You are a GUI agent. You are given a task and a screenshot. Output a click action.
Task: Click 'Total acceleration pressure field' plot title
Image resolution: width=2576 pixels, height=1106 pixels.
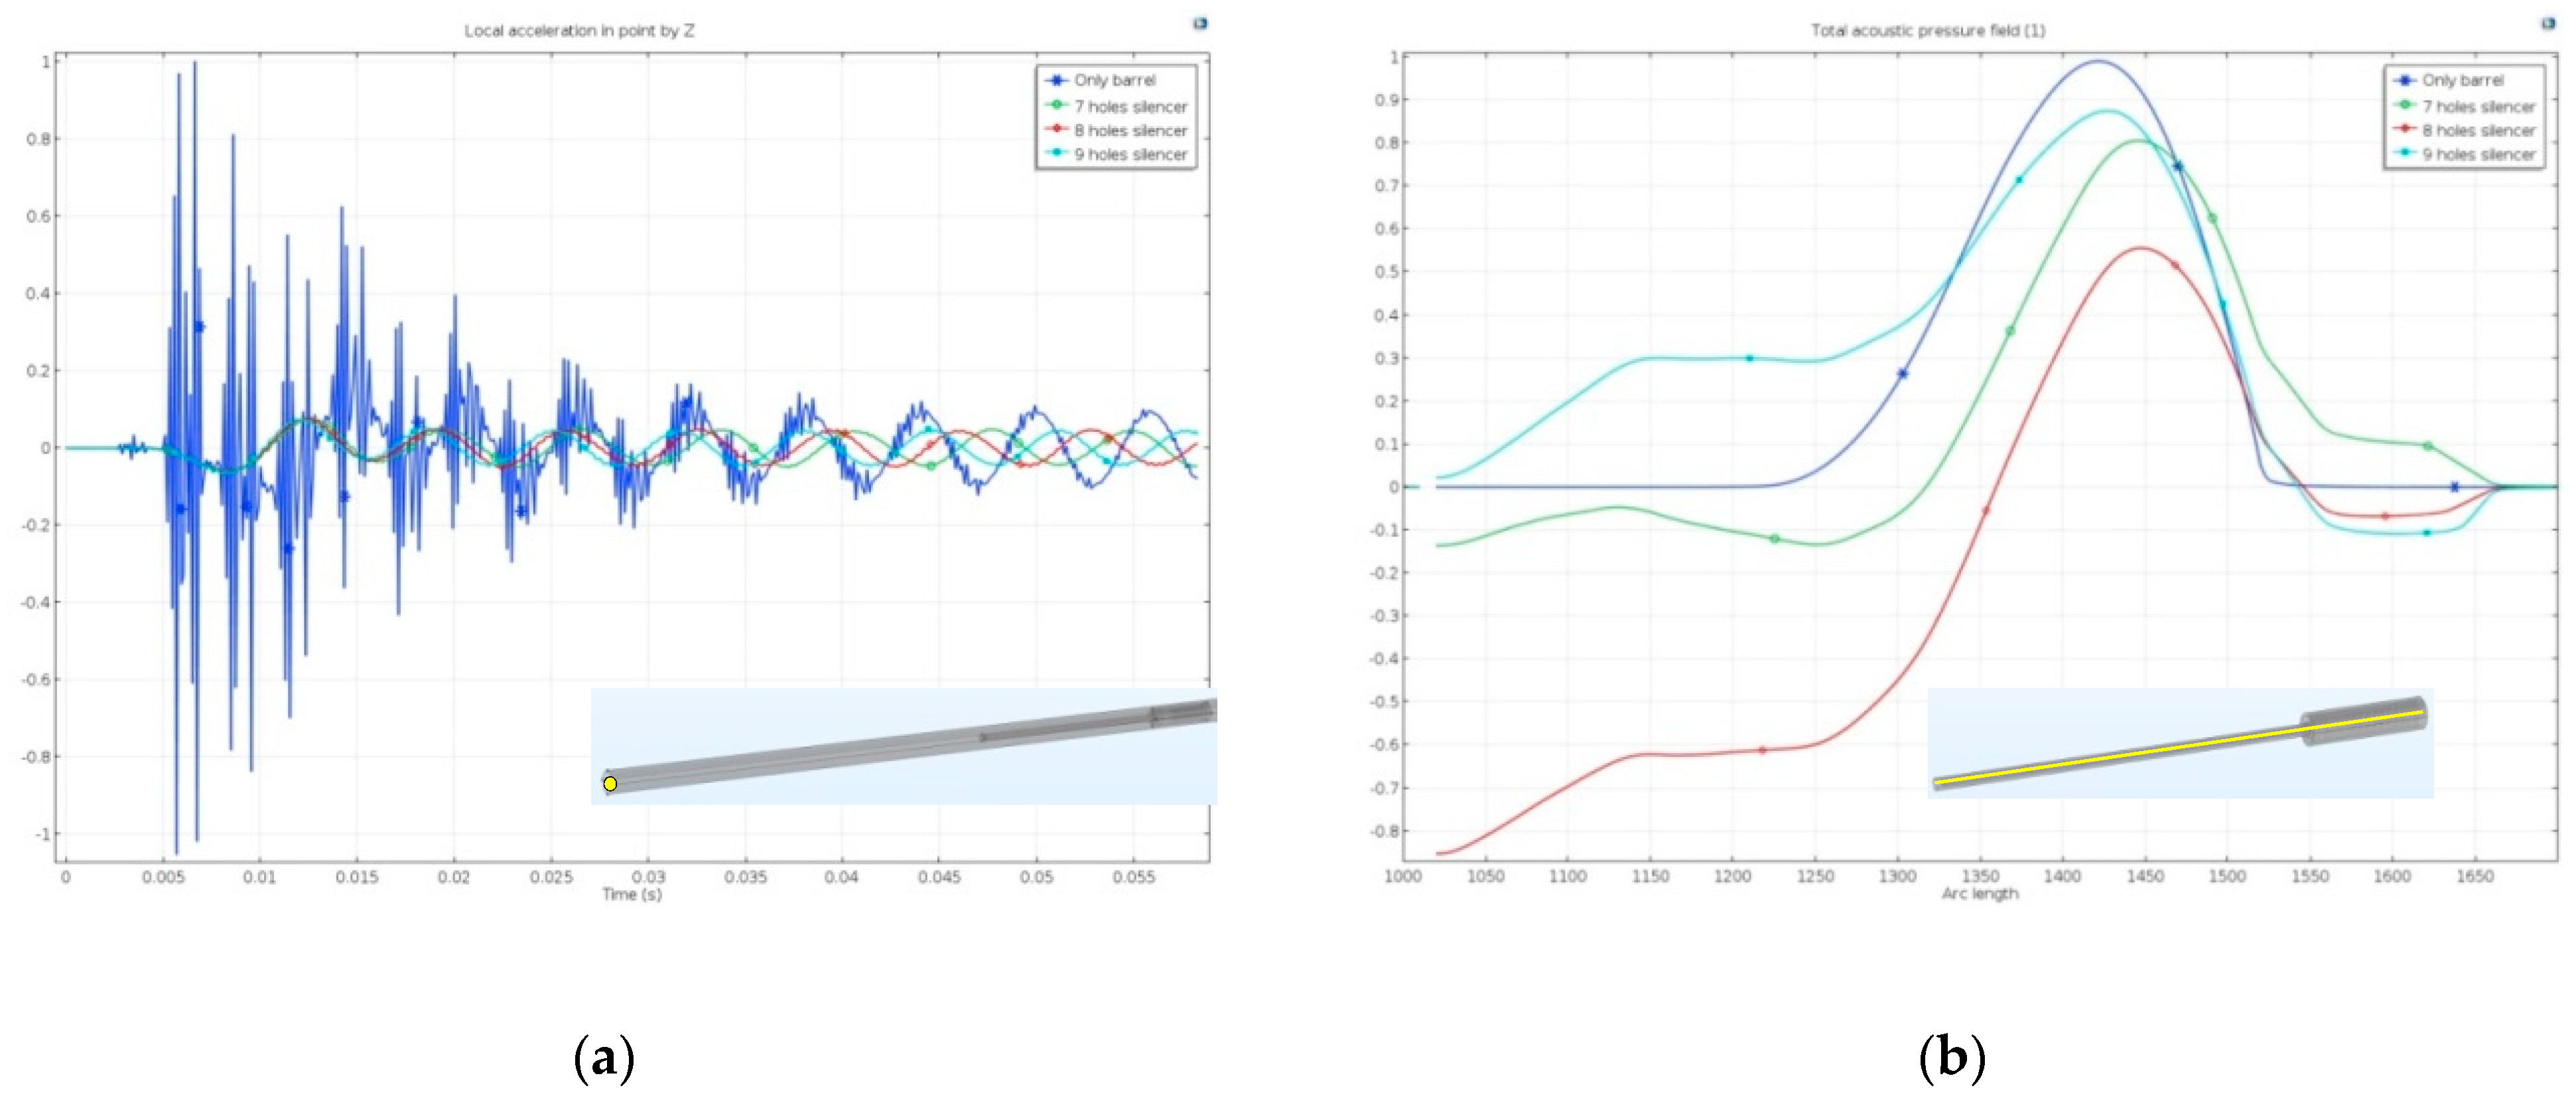[x=1927, y=31]
